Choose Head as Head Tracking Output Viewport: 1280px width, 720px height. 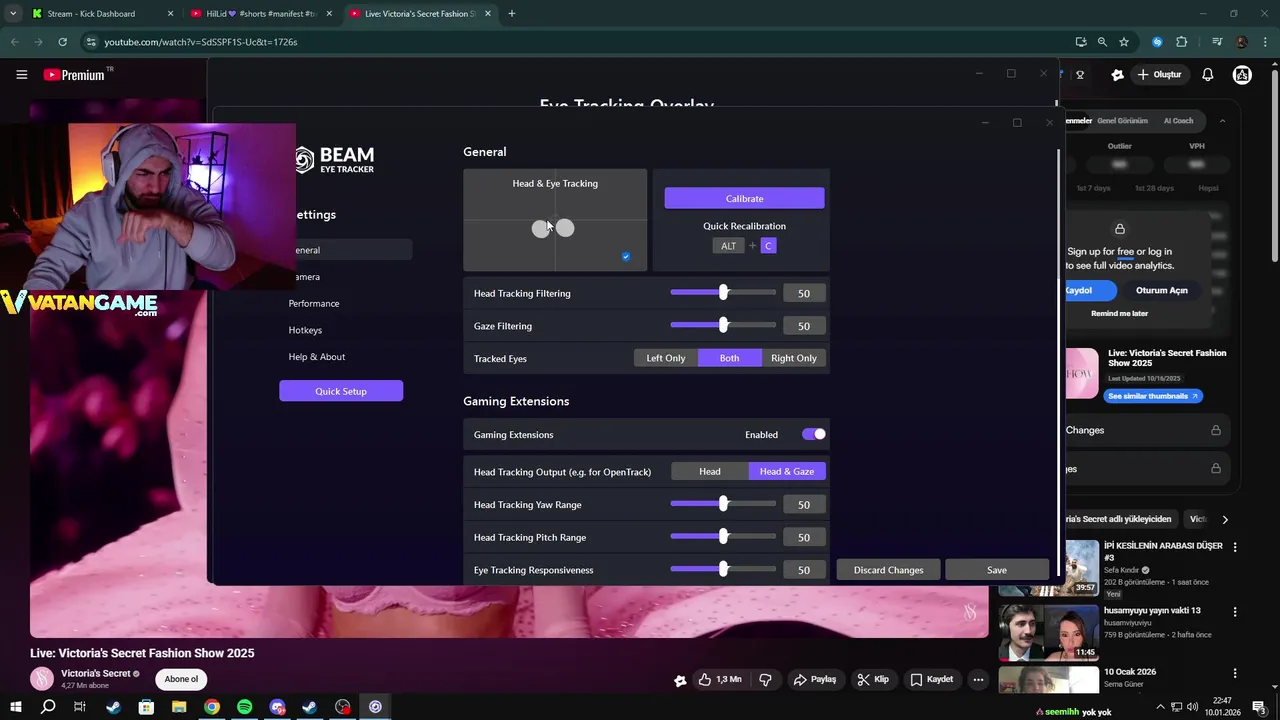click(710, 471)
